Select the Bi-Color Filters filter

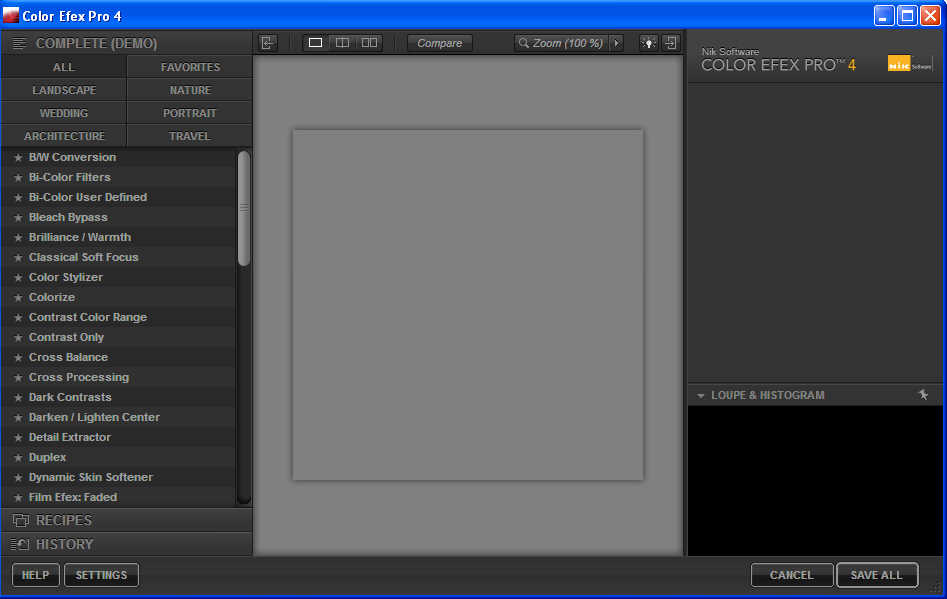click(x=118, y=177)
